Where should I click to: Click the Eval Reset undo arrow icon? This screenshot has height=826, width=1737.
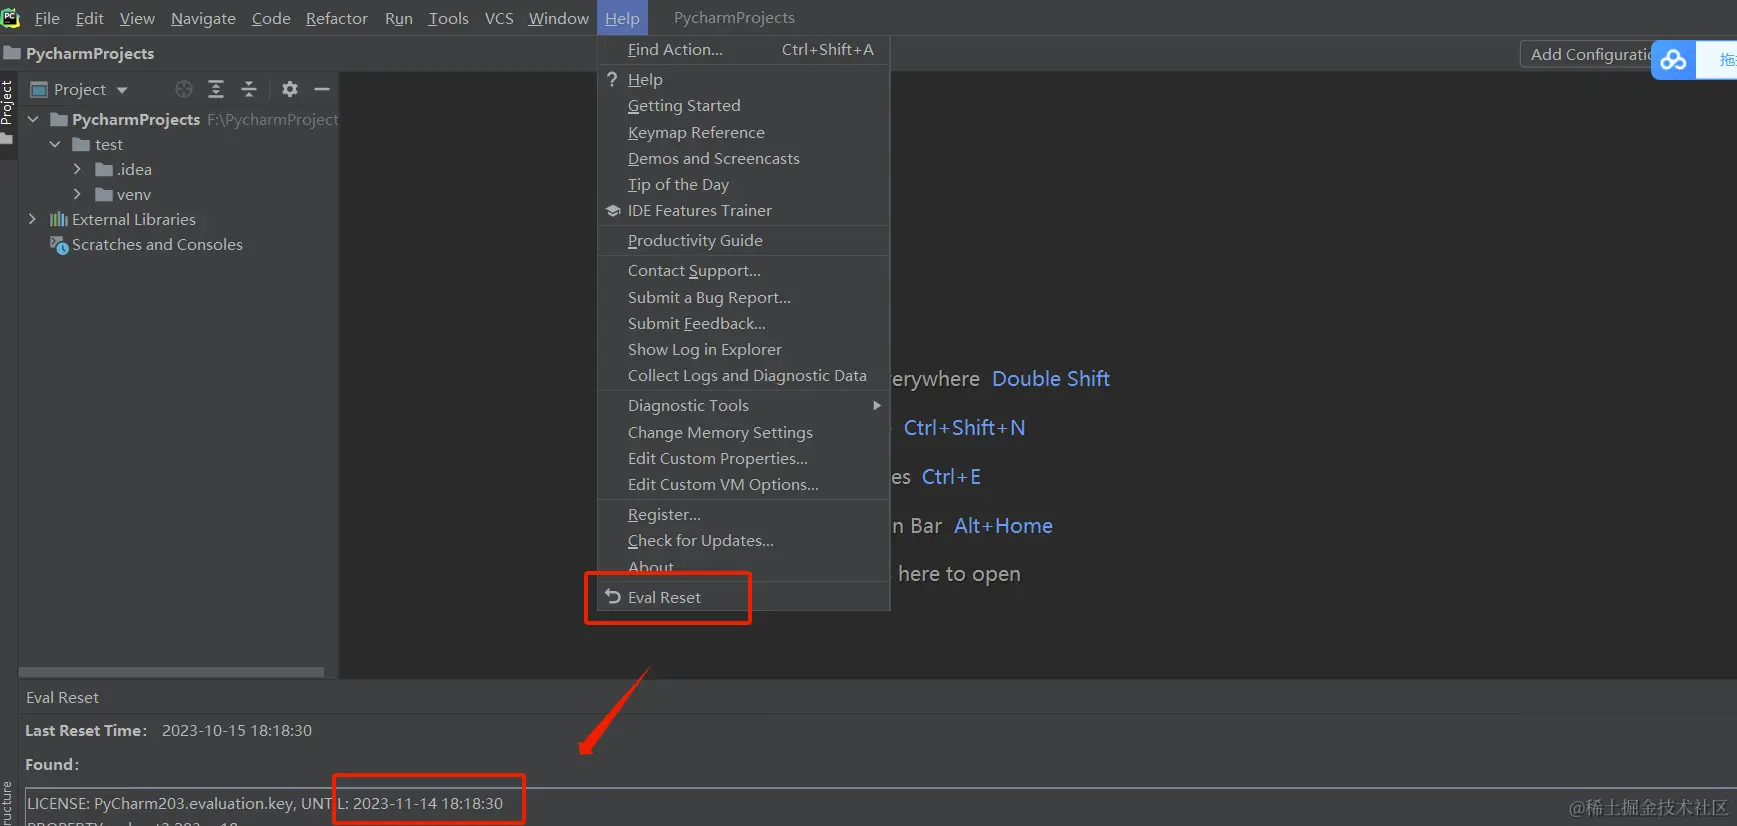click(x=613, y=597)
